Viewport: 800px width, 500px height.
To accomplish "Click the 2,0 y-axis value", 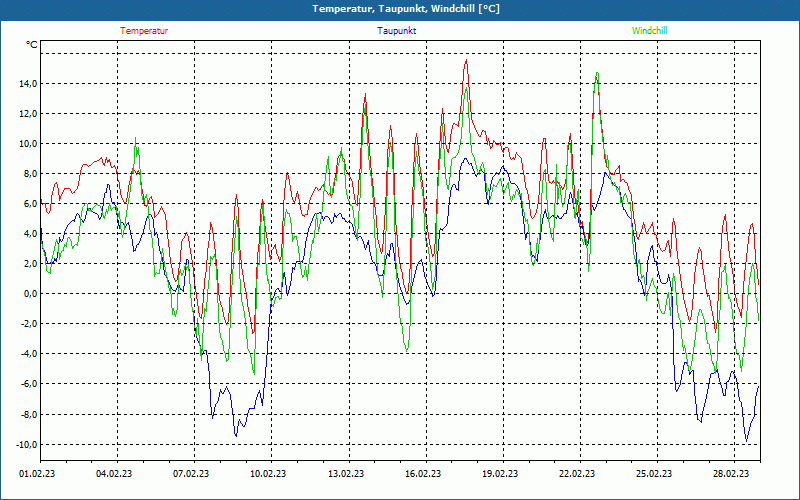I will [x=31, y=264].
